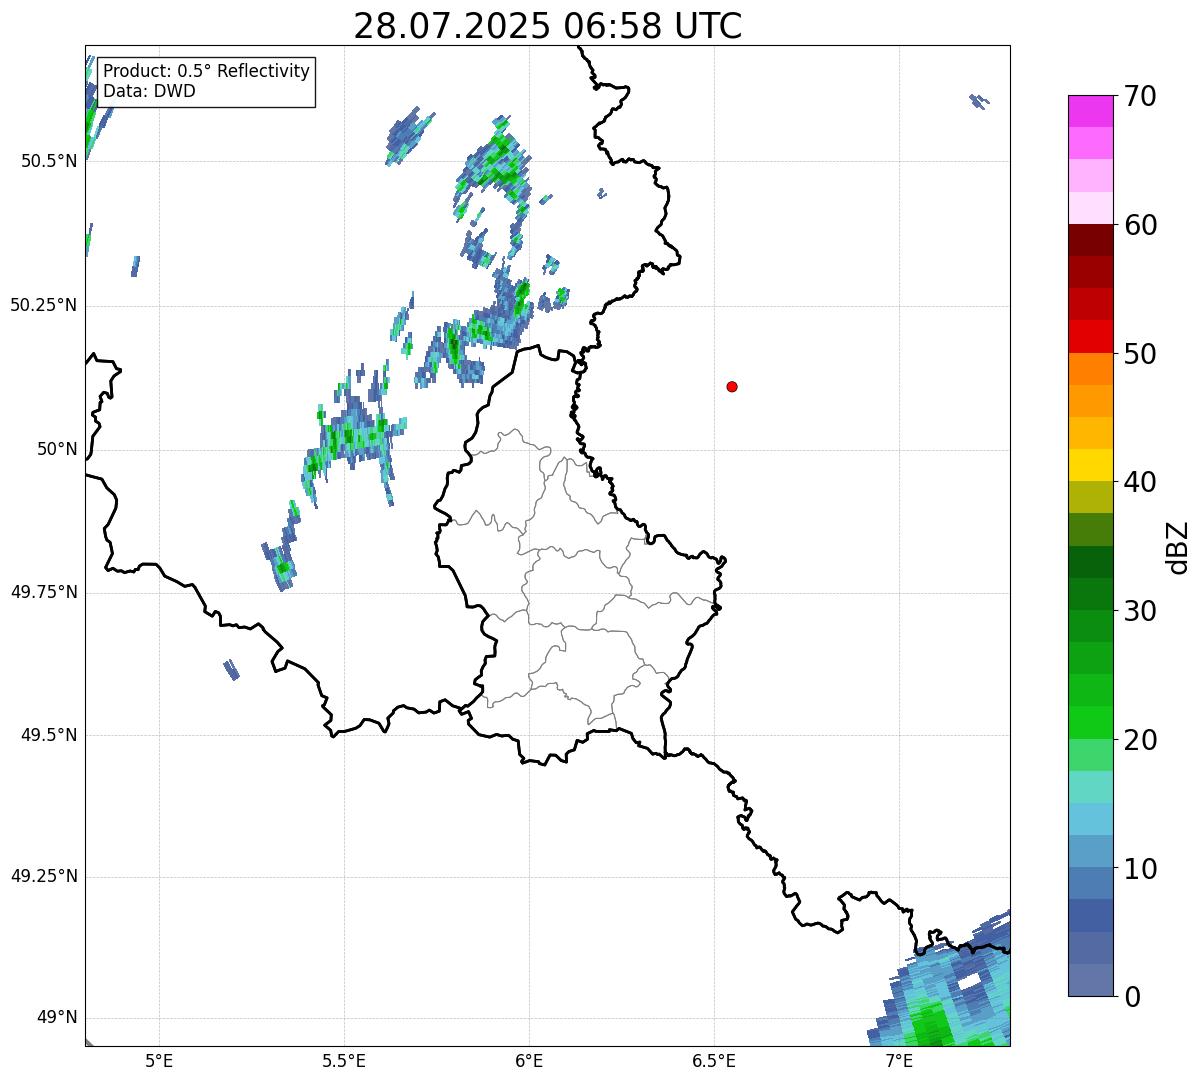Click the 5.5°E longitude label
Viewport: 1202px width, 1081px height.
coord(344,1060)
